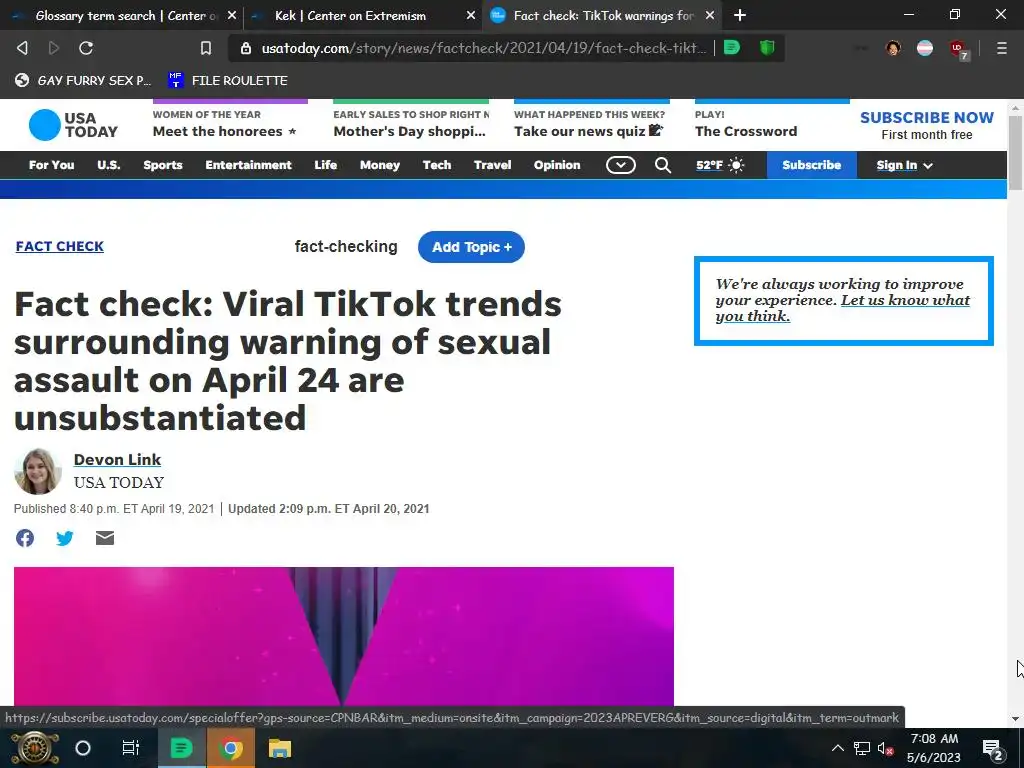Click the trans flag round extension icon
Viewport: 1024px width, 768px height.
[925, 48]
